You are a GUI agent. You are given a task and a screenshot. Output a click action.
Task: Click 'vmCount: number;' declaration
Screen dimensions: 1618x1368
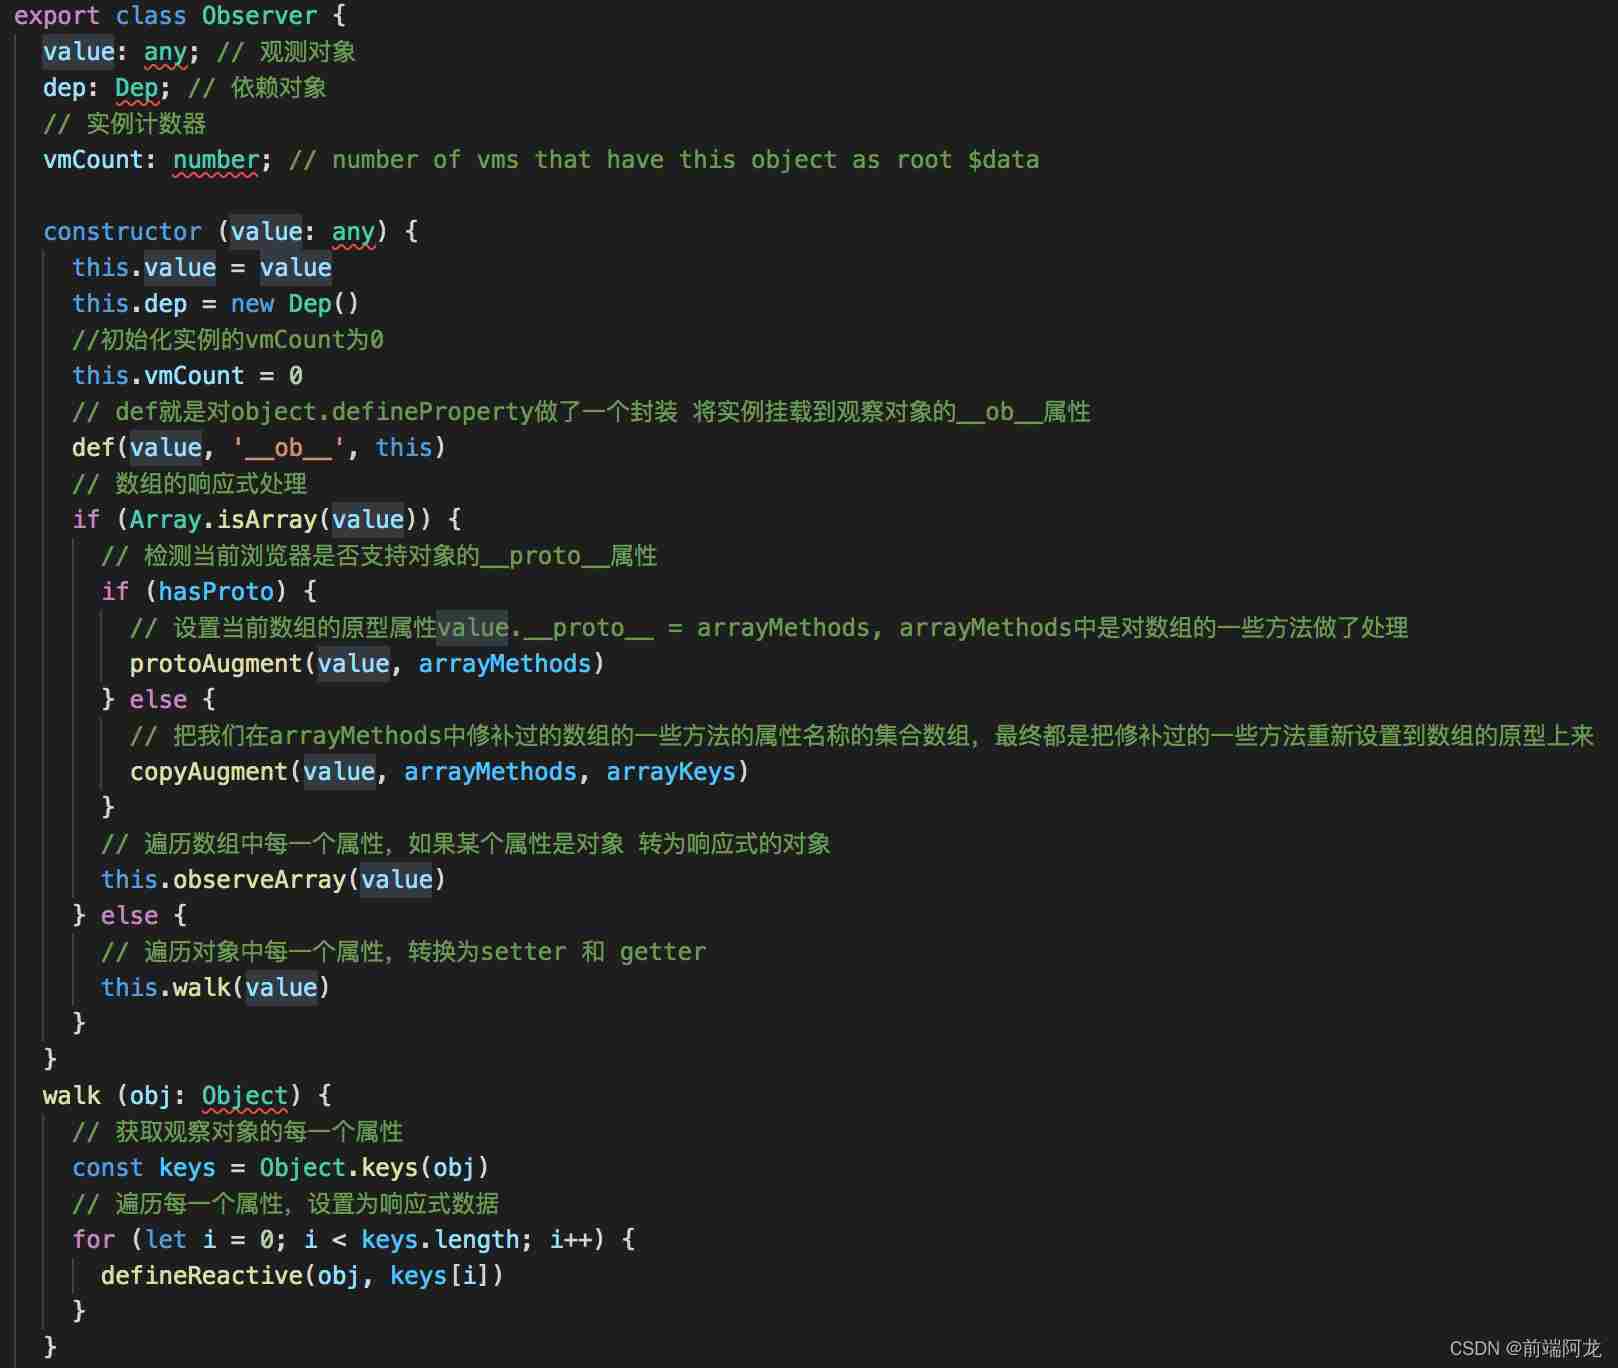click(x=157, y=160)
